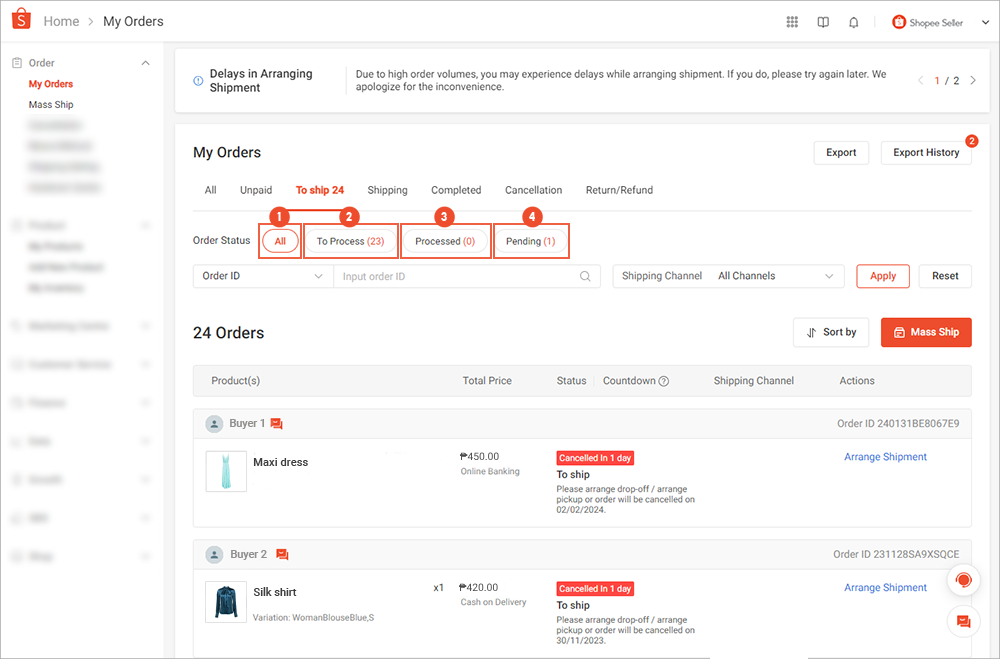Expand the Shopee Seller account menu

(985, 21)
